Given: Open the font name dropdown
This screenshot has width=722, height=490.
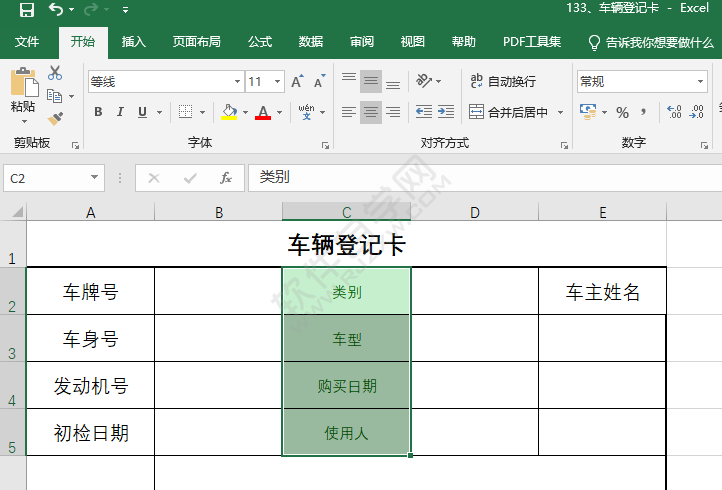Looking at the screenshot, I should tap(237, 82).
